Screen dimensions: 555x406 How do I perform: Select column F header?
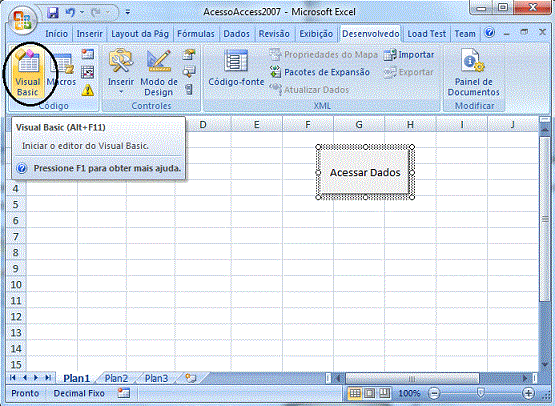308,125
